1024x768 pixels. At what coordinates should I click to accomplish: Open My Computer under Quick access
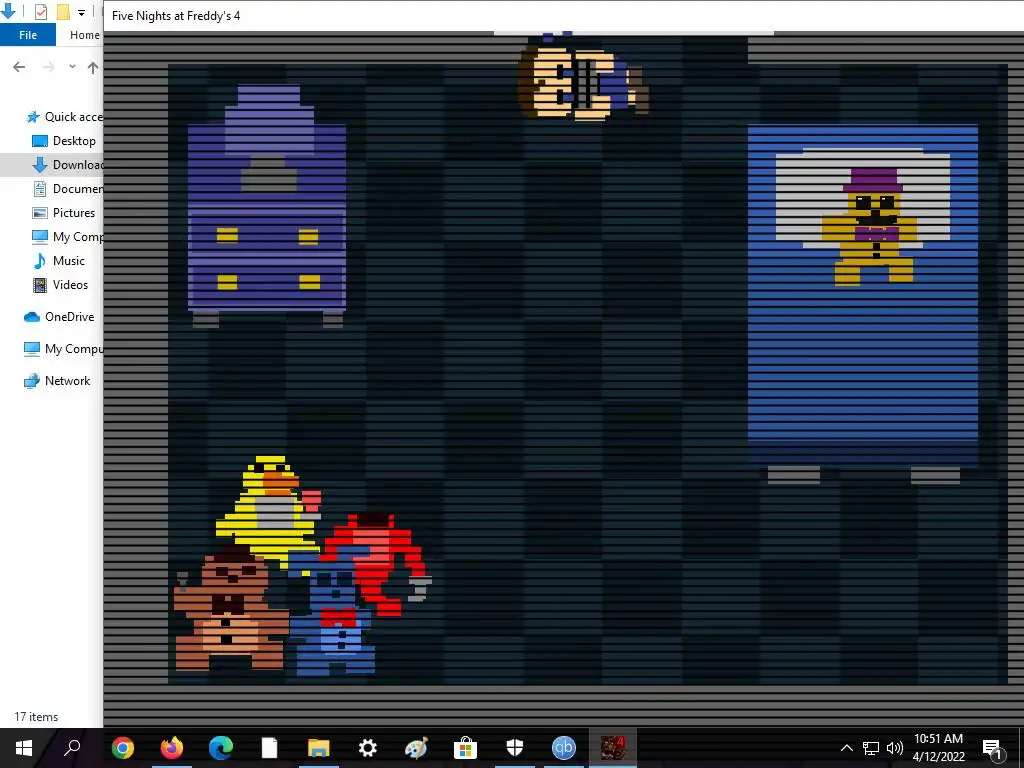click(67, 236)
